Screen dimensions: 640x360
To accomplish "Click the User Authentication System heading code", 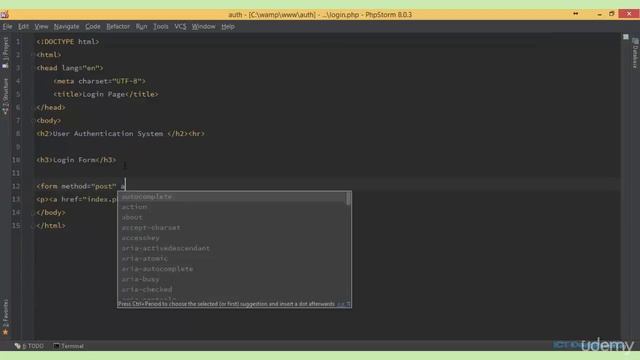I will 112,133.
